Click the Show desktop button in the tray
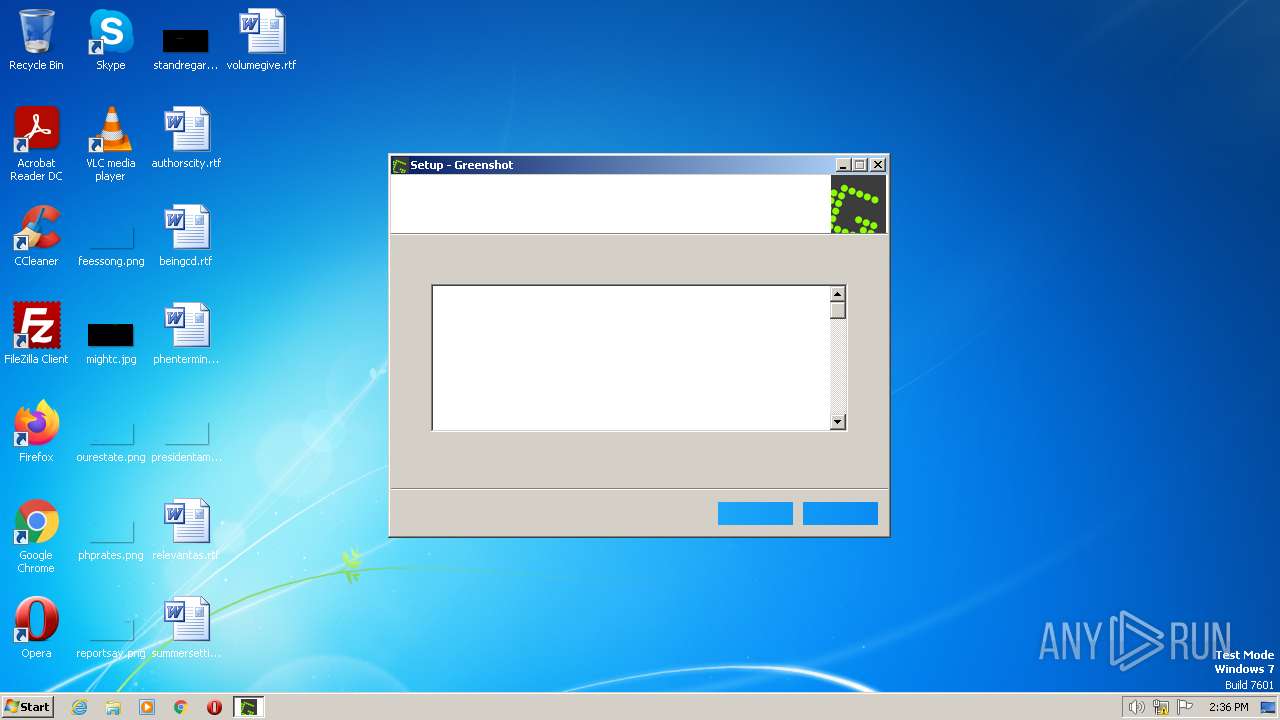 (1268, 707)
